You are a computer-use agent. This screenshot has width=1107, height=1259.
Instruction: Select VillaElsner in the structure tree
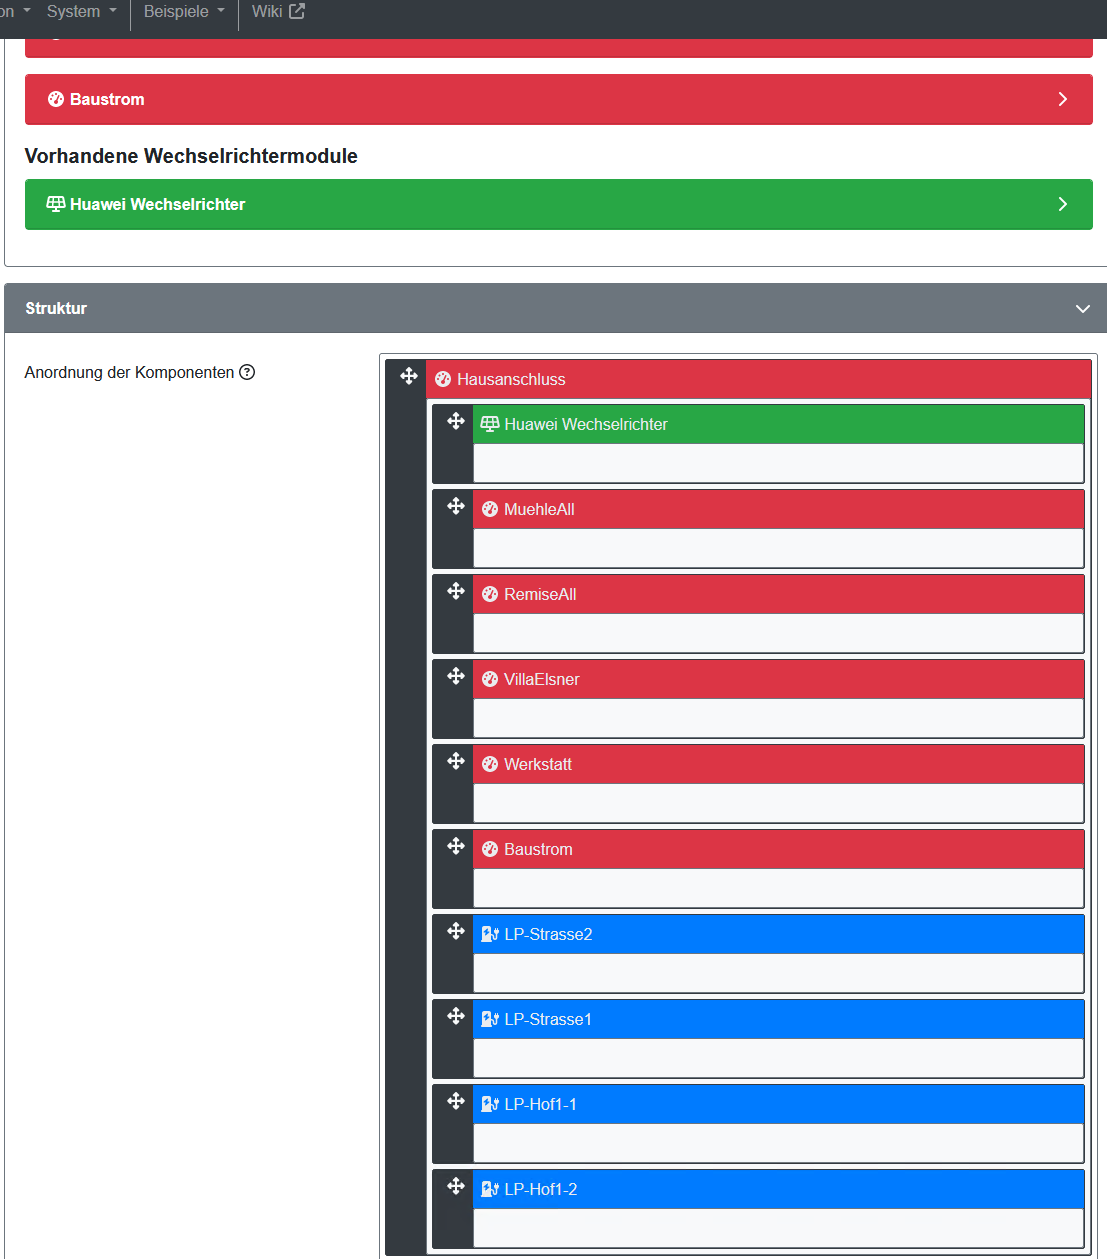[778, 679]
